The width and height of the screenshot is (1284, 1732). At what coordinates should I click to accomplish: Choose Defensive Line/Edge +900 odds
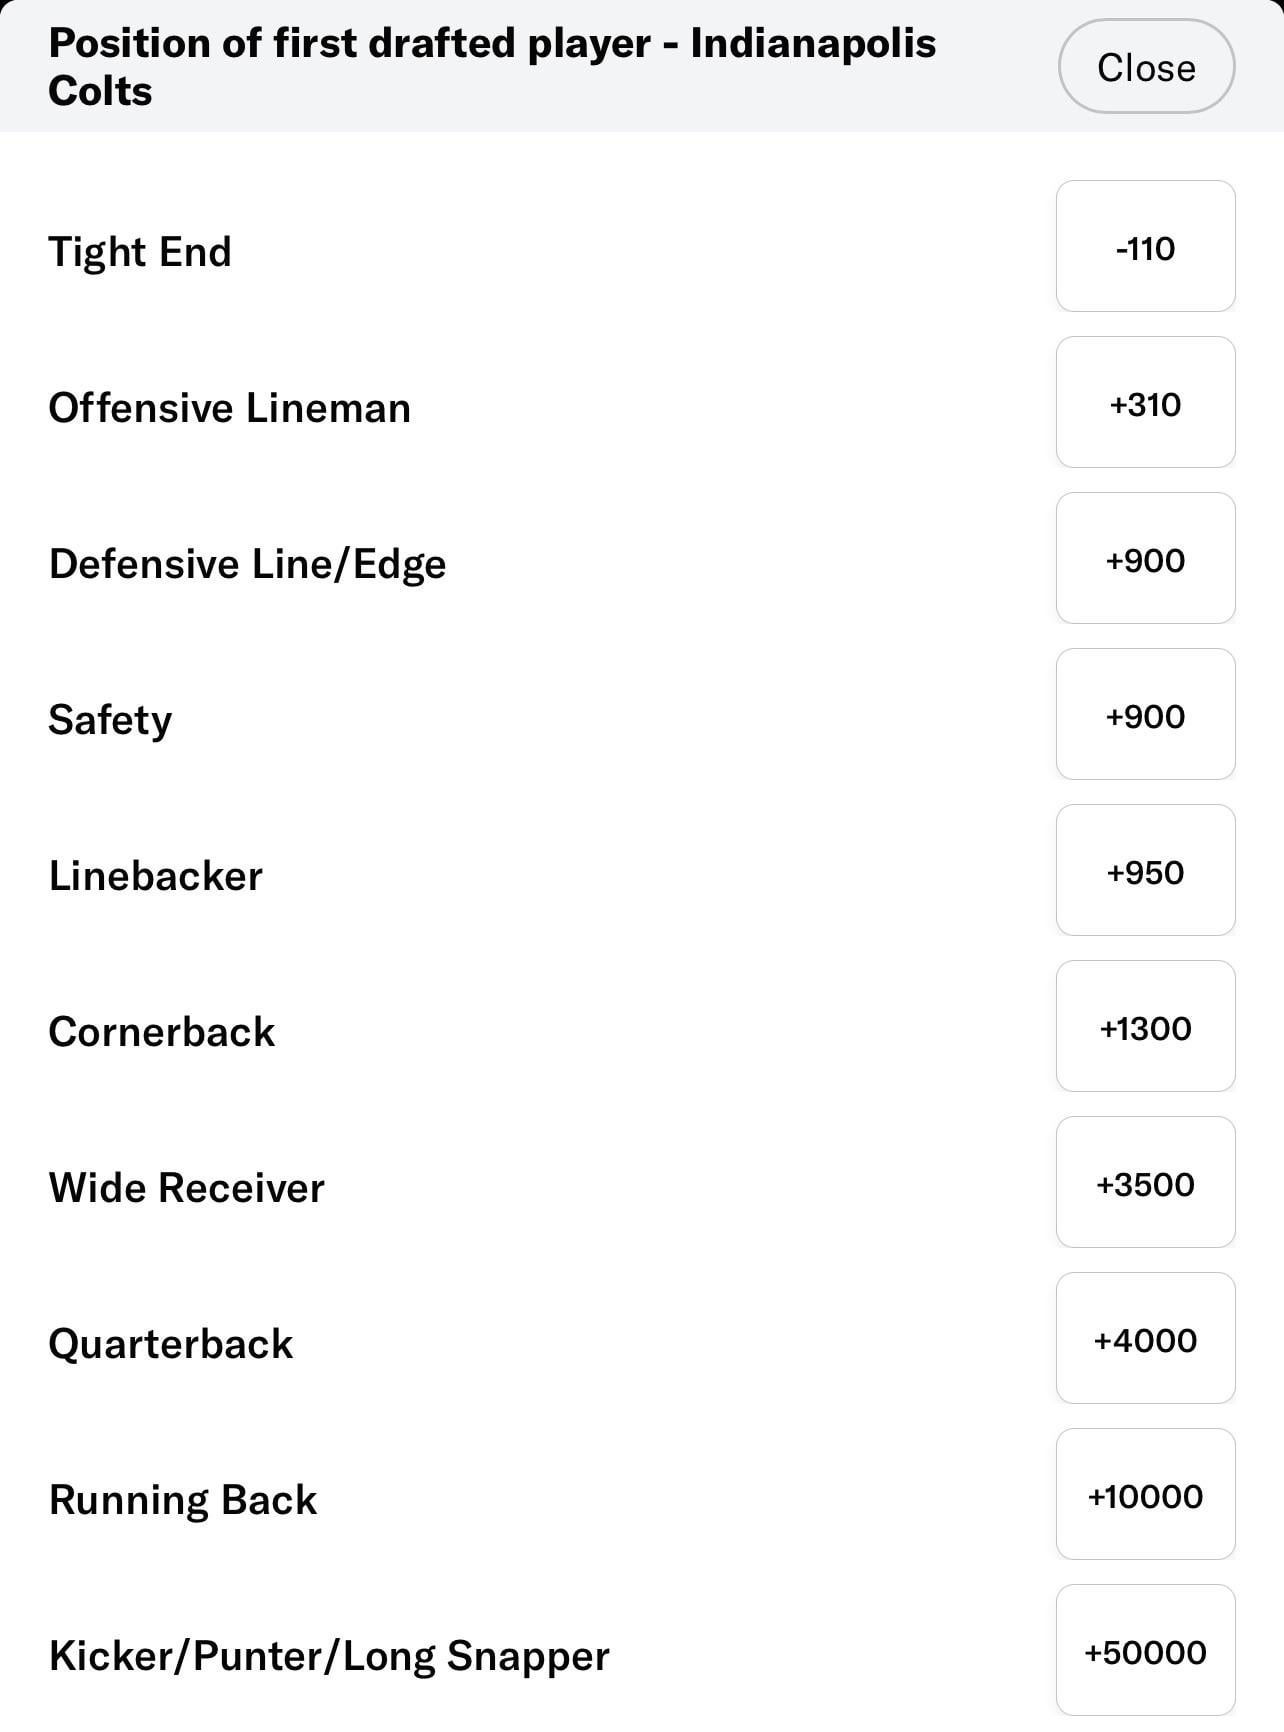(x=1145, y=559)
